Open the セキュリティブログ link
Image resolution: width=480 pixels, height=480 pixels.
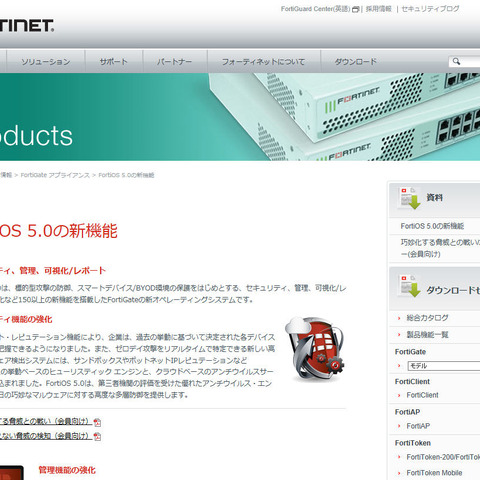point(430,9)
